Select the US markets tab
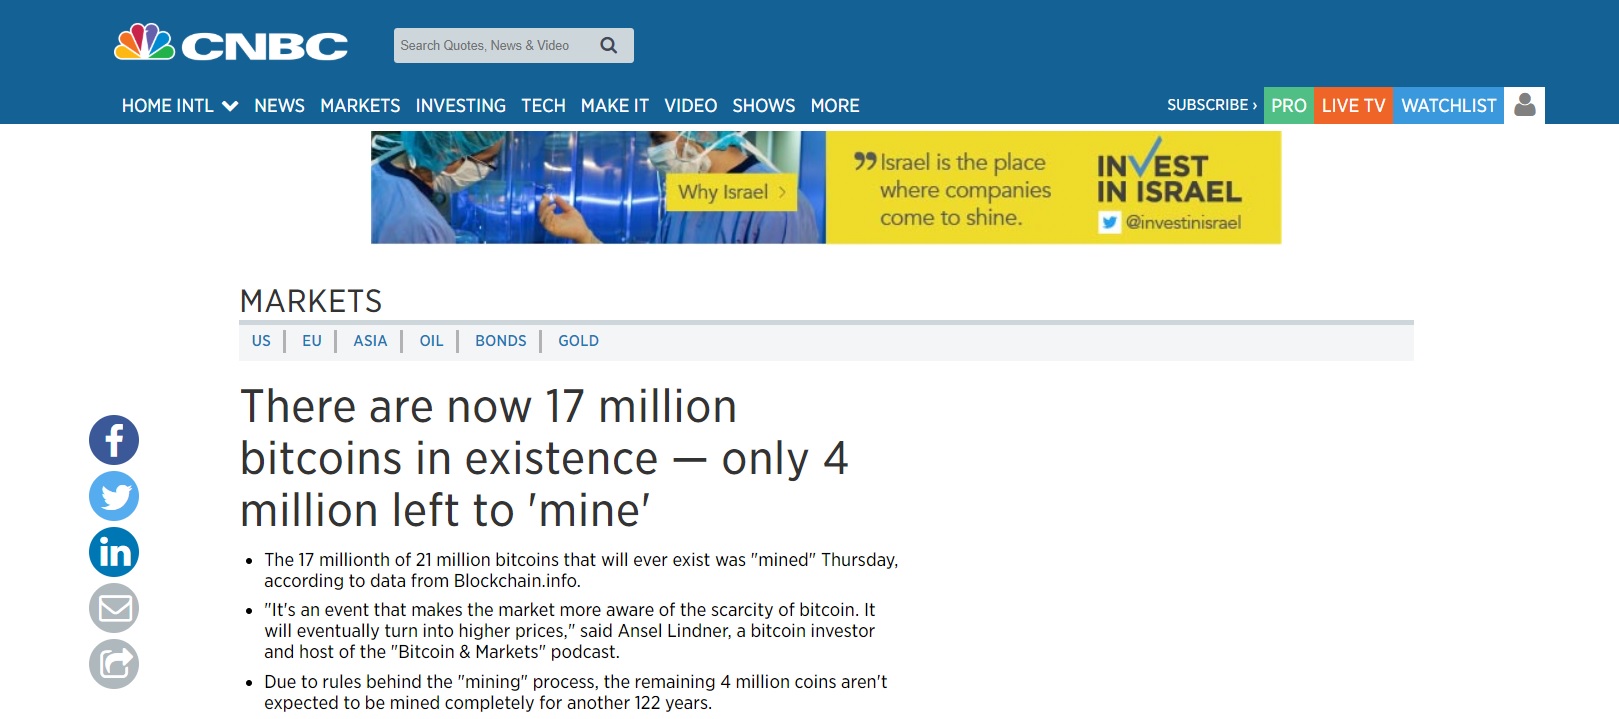This screenshot has width=1619, height=719. tap(261, 341)
